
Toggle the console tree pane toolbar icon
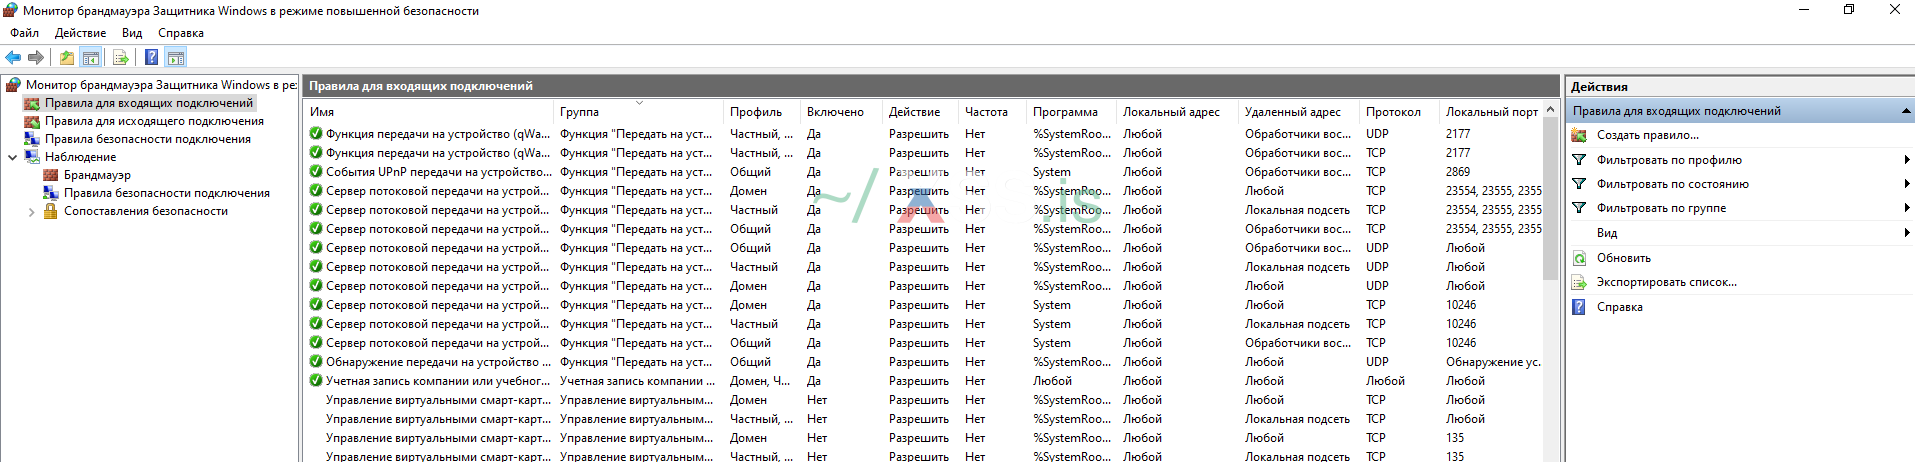[x=91, y=57]
